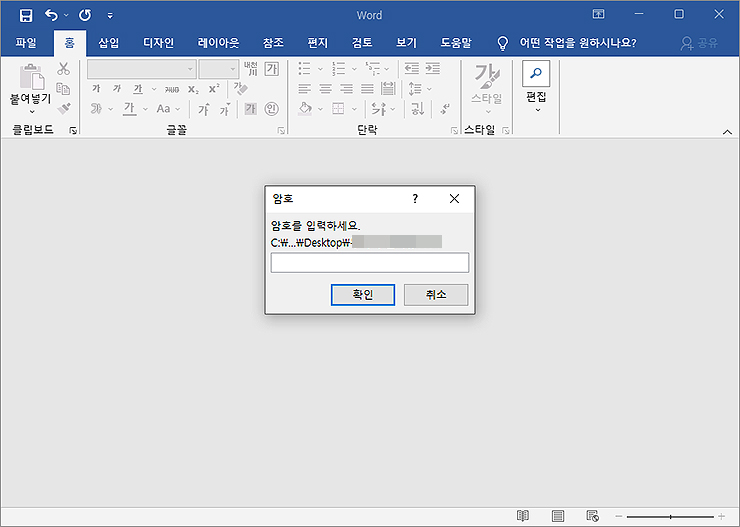Screen dimensions: 740x527
Task: Click the 공유 share button
Action: click(699, 43)
